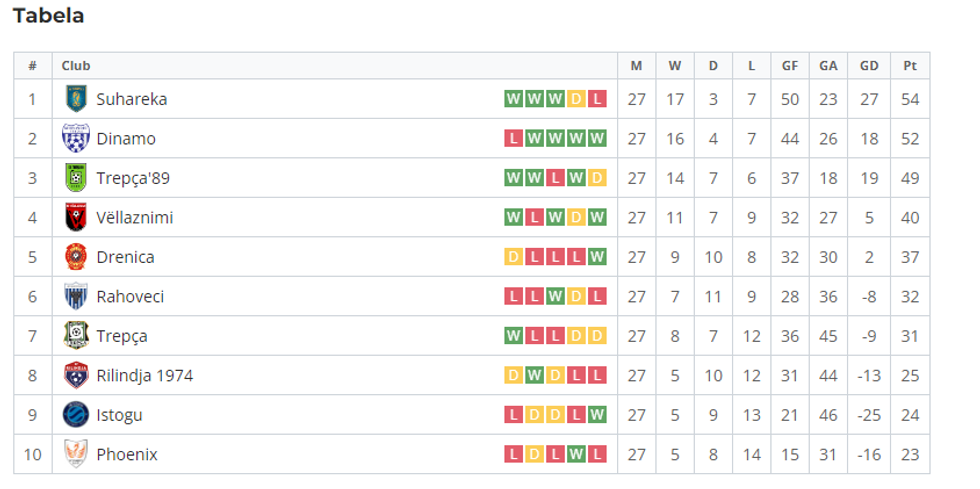The width and height of the screenshot is (980, 489).
Task: Click Suhareka's most recent loss badge
Action: pyautogui.click(x=597, y=99)
